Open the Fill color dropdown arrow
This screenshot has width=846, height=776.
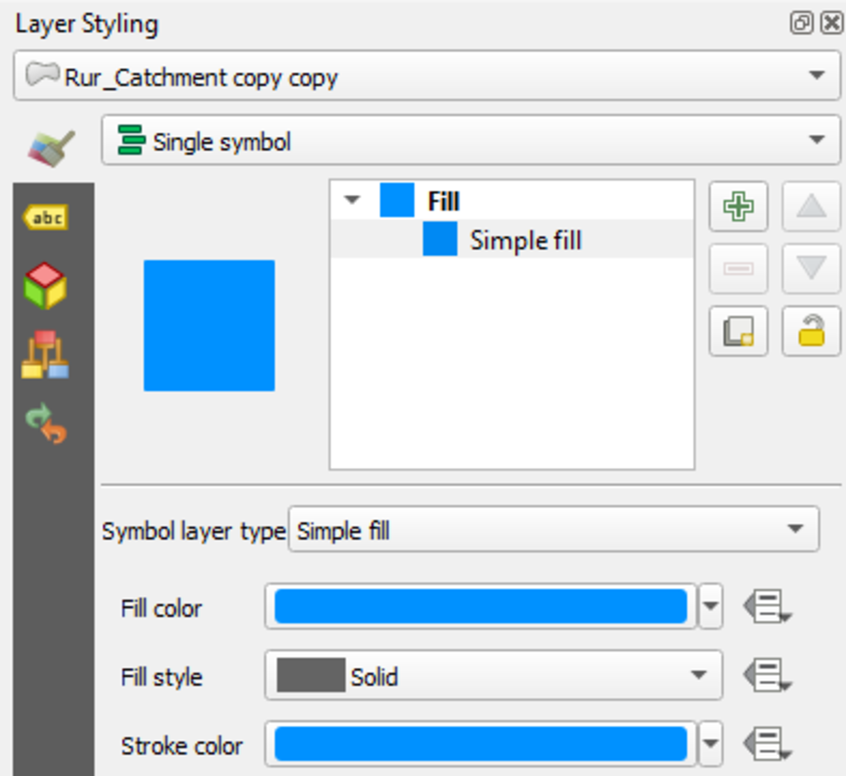click(x=711, y=607)
